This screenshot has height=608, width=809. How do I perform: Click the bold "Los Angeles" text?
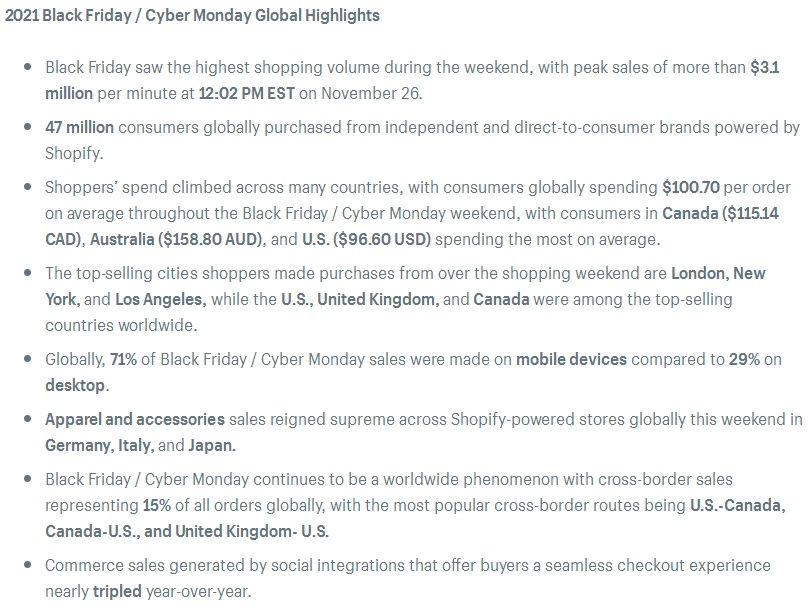click(x=160, y=299)
